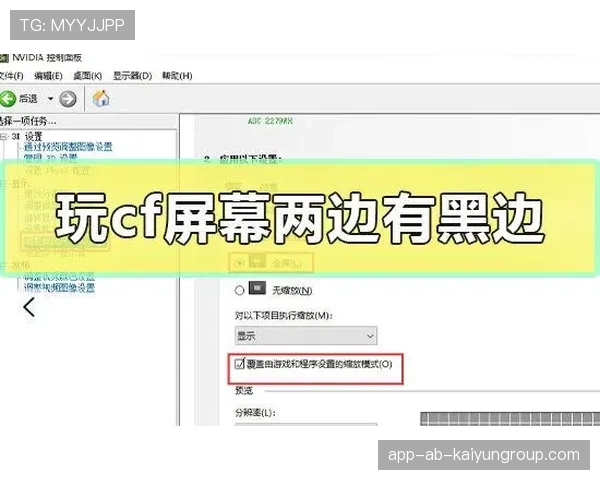Click the 选择一项任务... panel header
This screenshot has height=480, width=600.
tap(28, 121)
